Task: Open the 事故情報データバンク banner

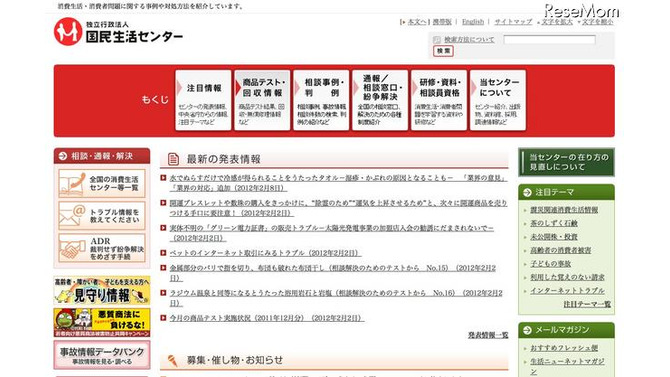Action: click(102, 355)
